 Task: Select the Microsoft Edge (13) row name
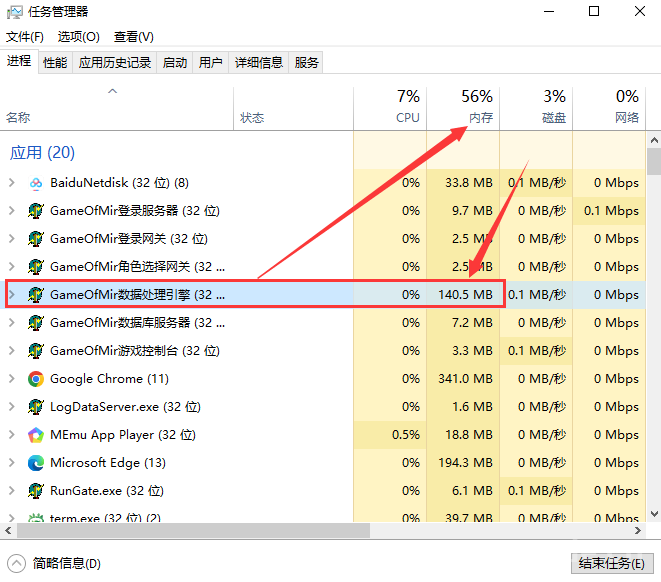click(108, 463)
